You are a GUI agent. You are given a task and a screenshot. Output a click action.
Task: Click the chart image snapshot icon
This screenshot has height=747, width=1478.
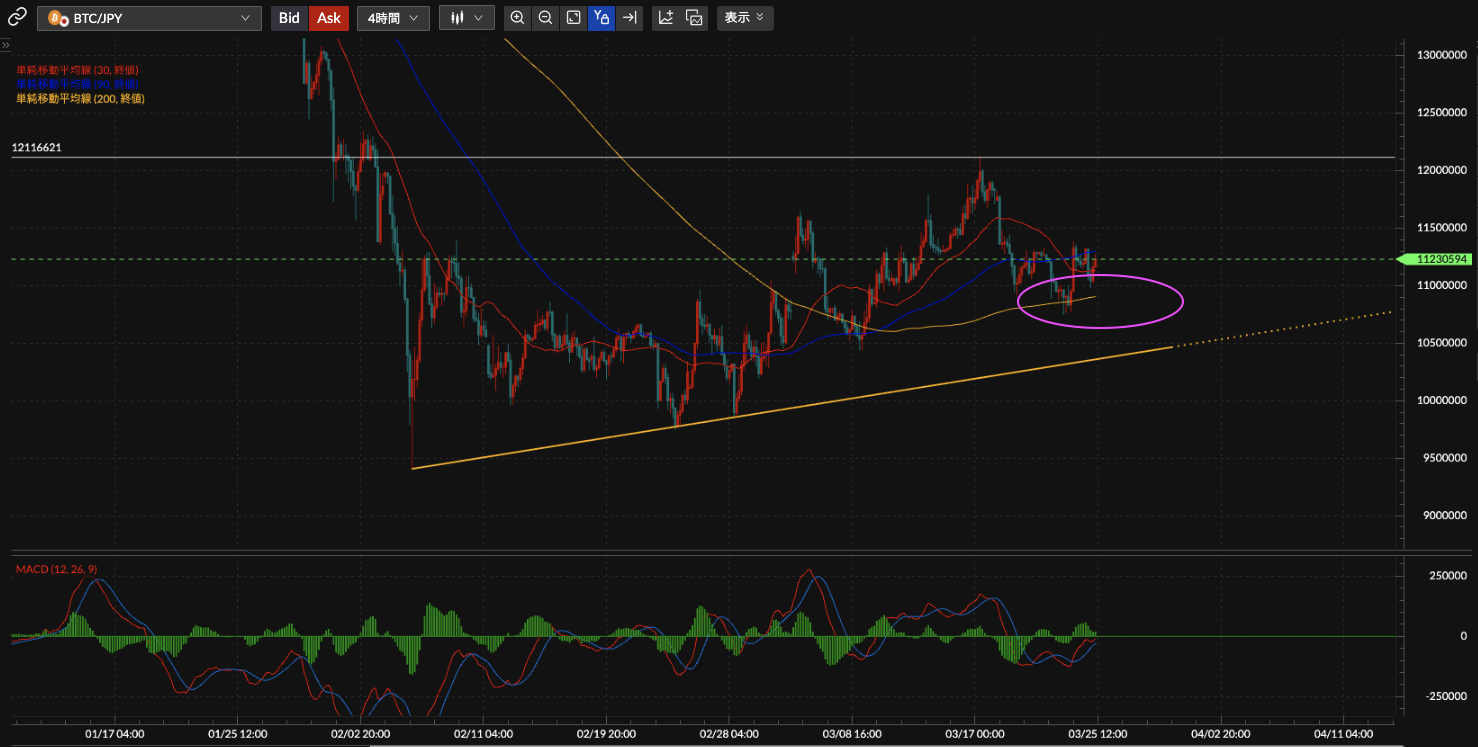point(695,18)
